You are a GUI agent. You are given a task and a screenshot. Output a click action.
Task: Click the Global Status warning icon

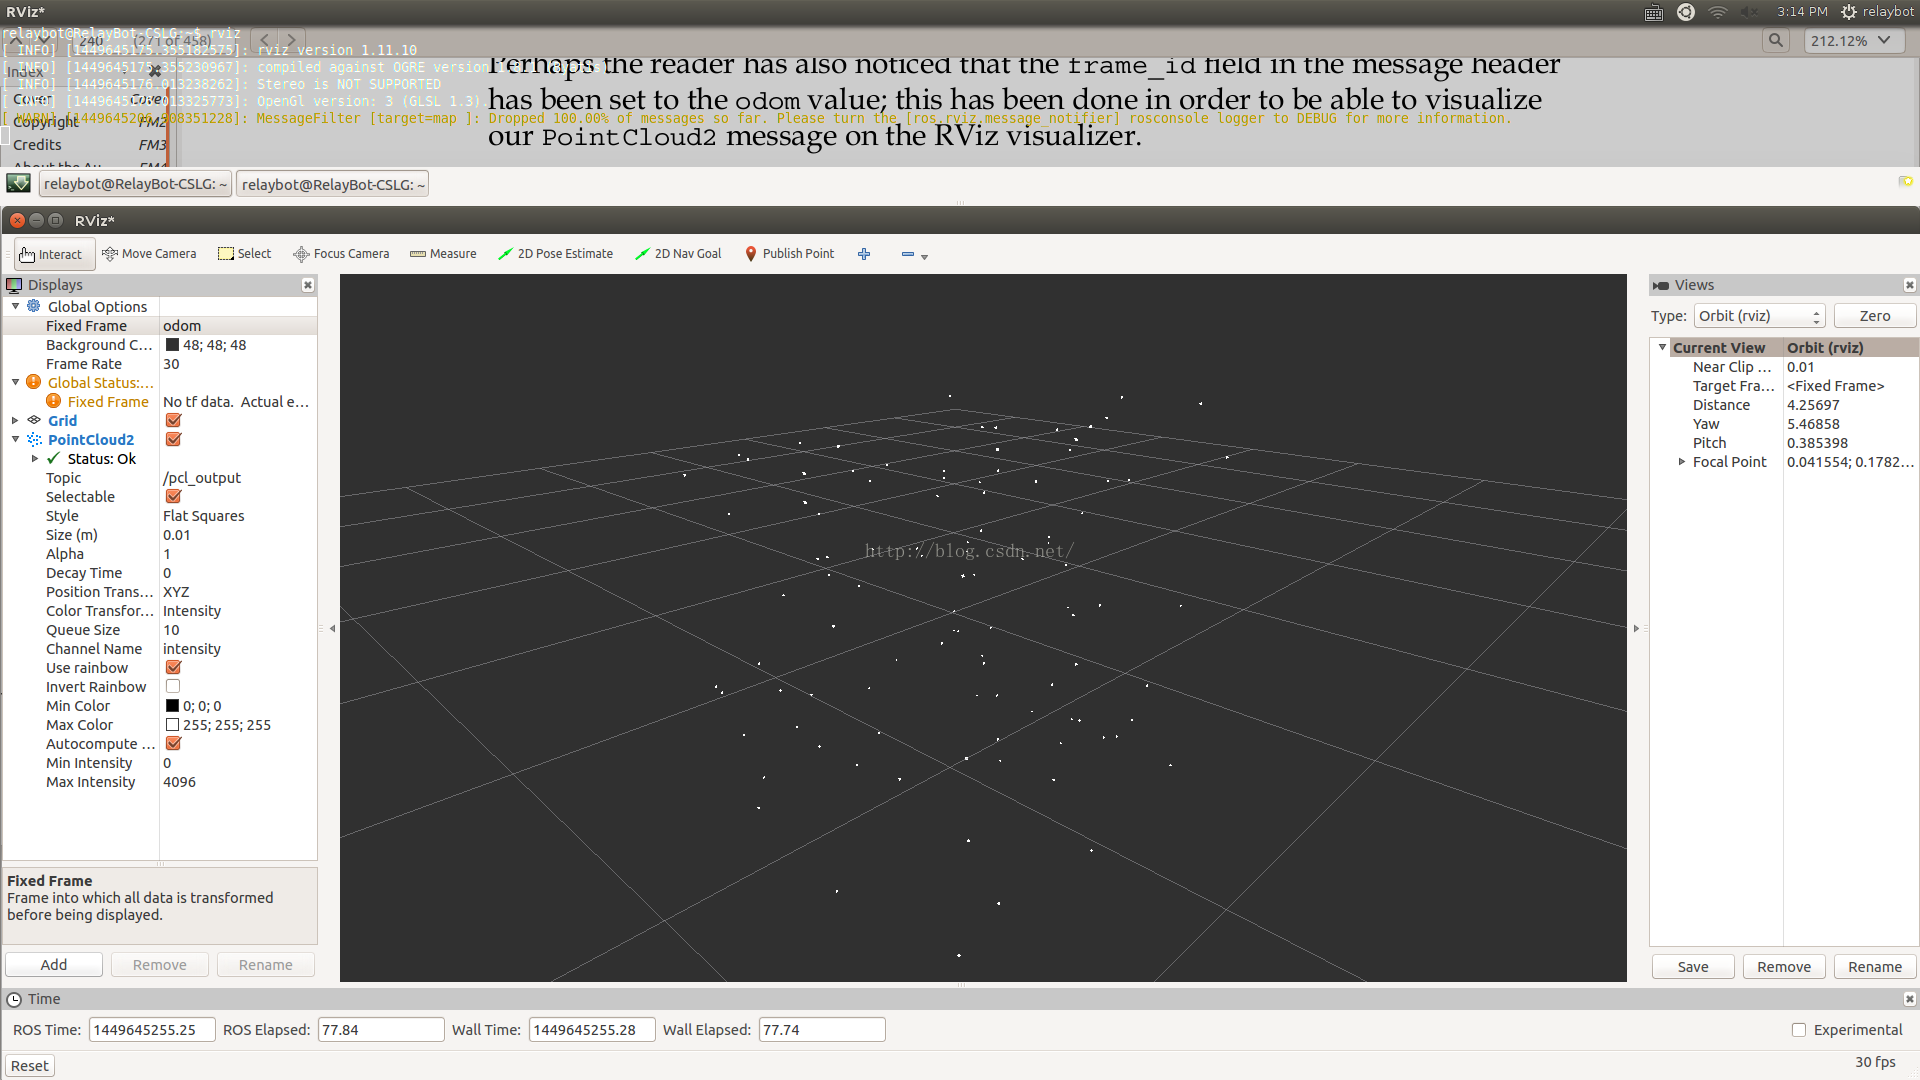[x=34, y=382]
